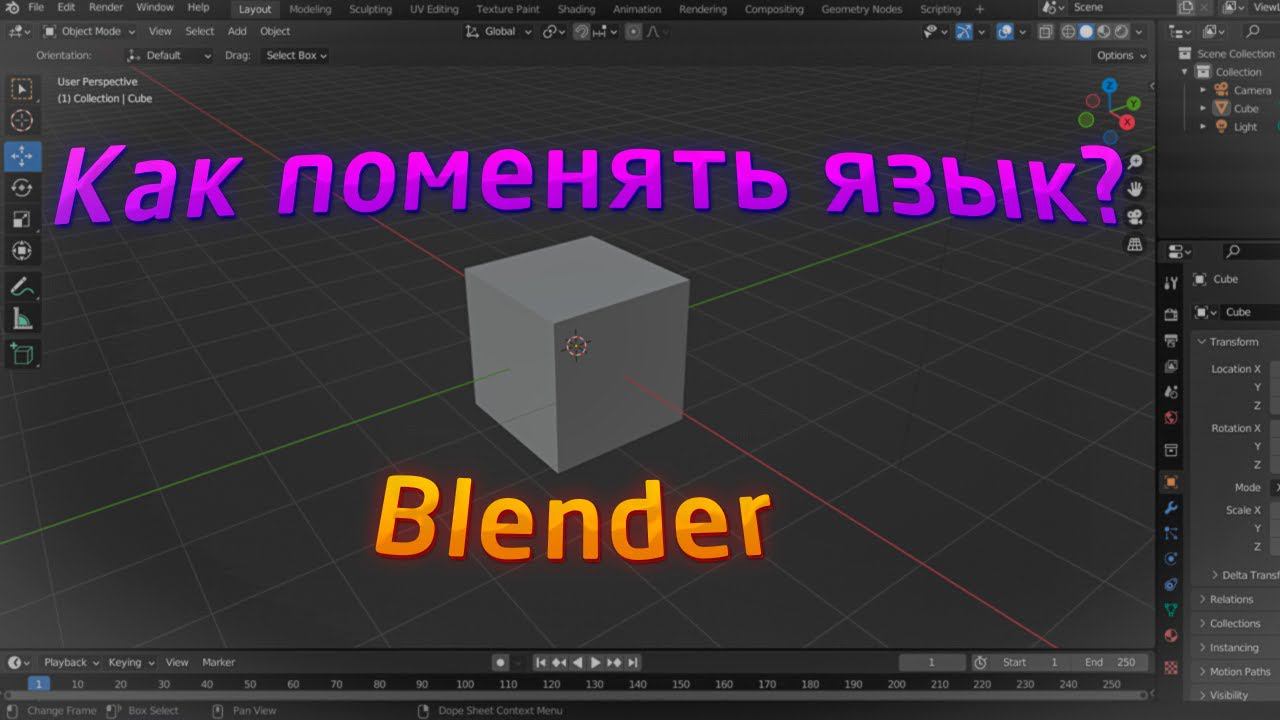Open the View Layer properties tab

[1171, 366]
